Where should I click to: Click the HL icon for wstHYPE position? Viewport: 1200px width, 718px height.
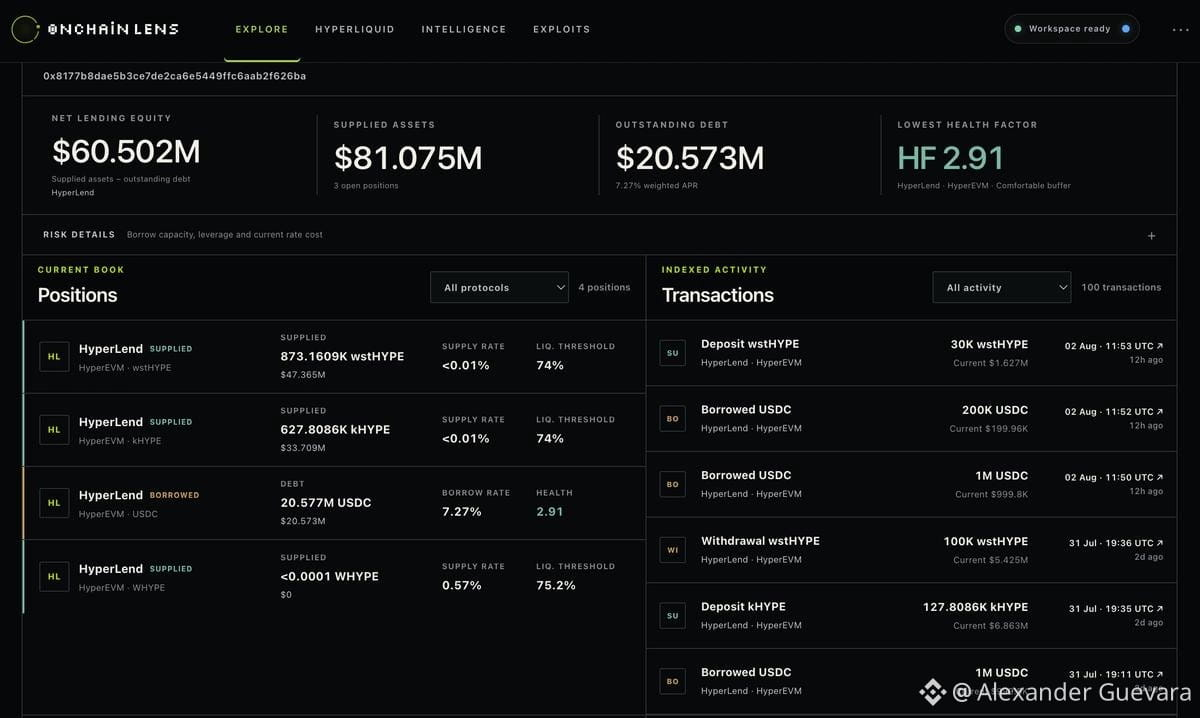click(54, 356)
